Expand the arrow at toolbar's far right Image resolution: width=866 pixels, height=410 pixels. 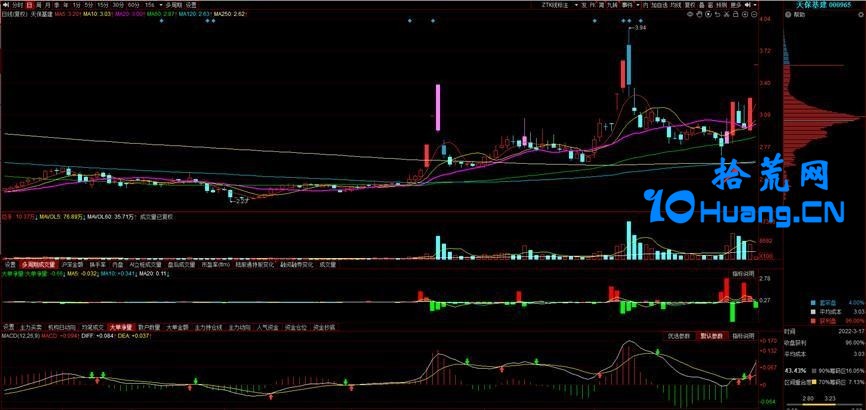[x=756, y=5]
